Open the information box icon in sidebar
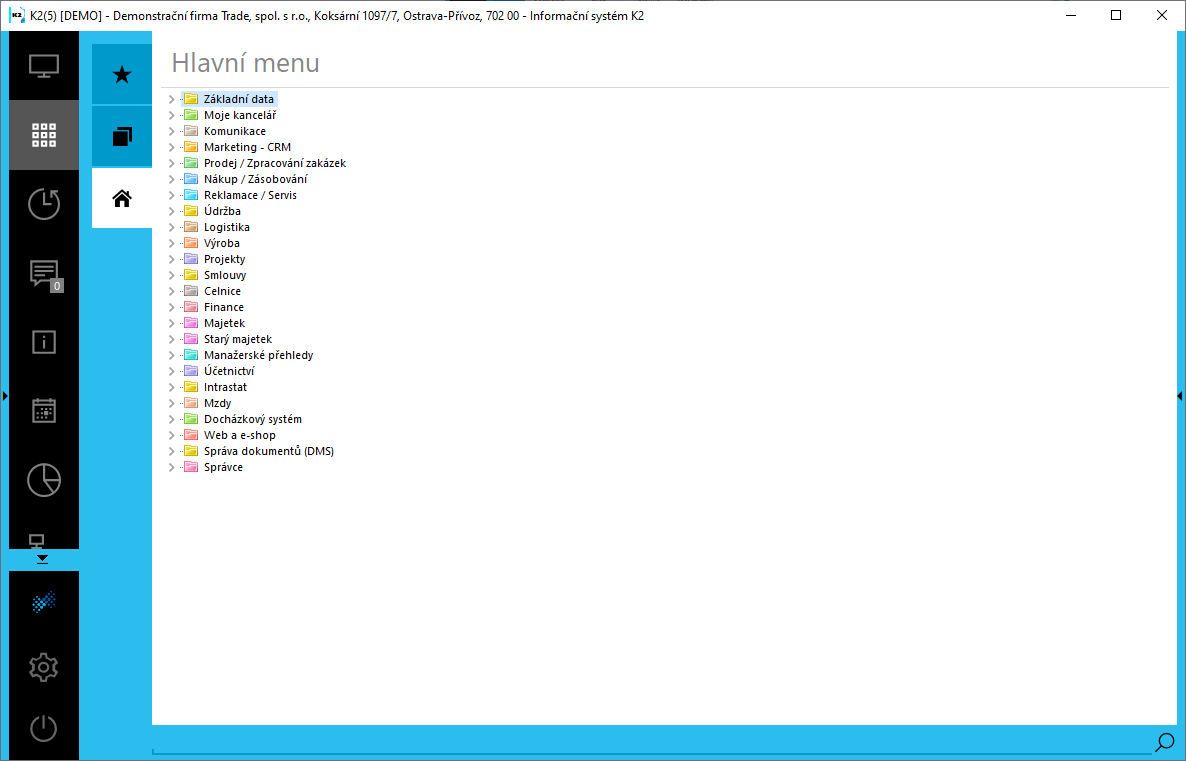Viewport: 1186px width, 761px height. click(44, 342)
